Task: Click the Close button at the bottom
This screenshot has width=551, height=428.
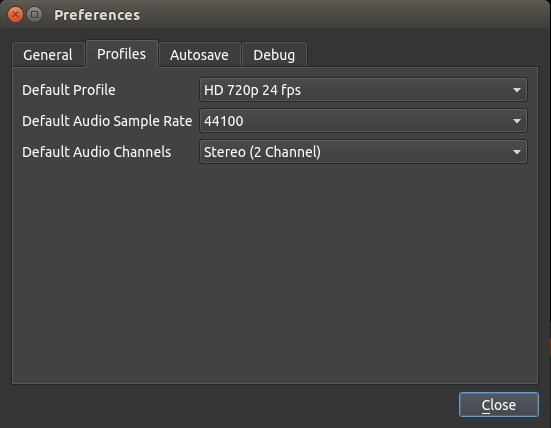Action: click(x=499, y=405)
